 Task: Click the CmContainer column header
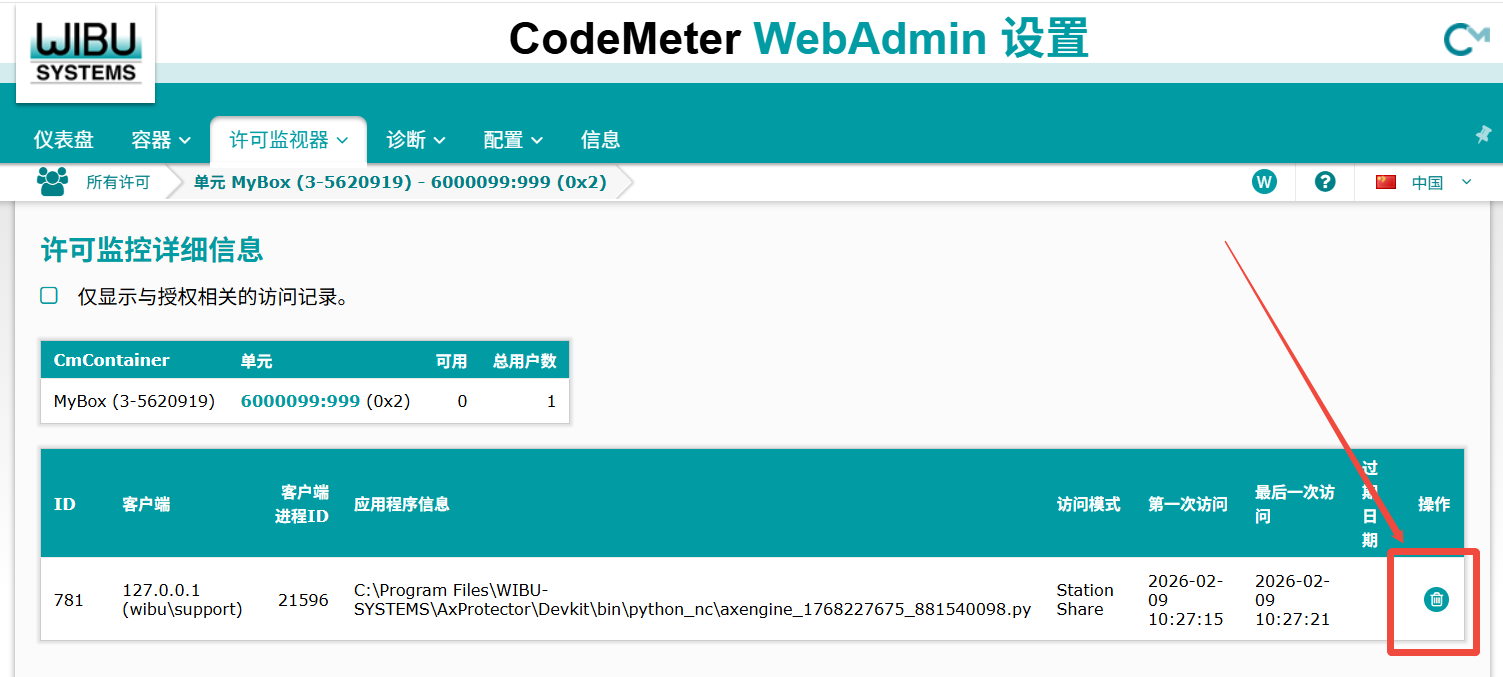[112, 360]
